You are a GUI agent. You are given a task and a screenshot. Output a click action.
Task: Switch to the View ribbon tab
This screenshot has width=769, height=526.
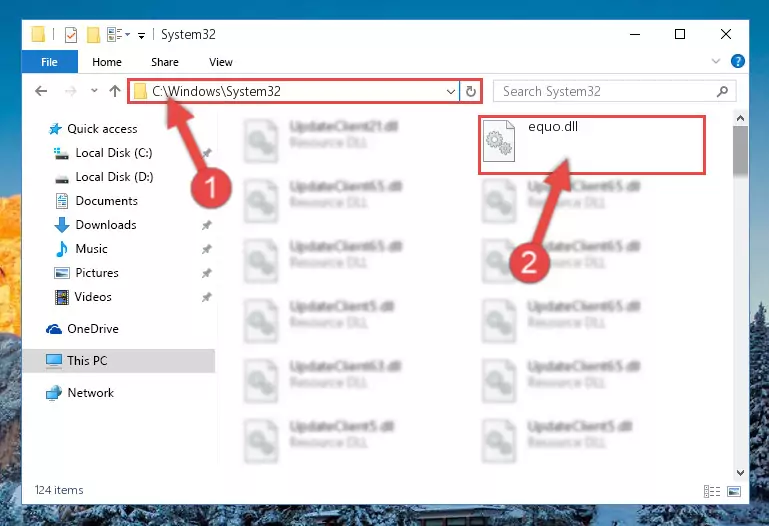(x=221, y=62)
